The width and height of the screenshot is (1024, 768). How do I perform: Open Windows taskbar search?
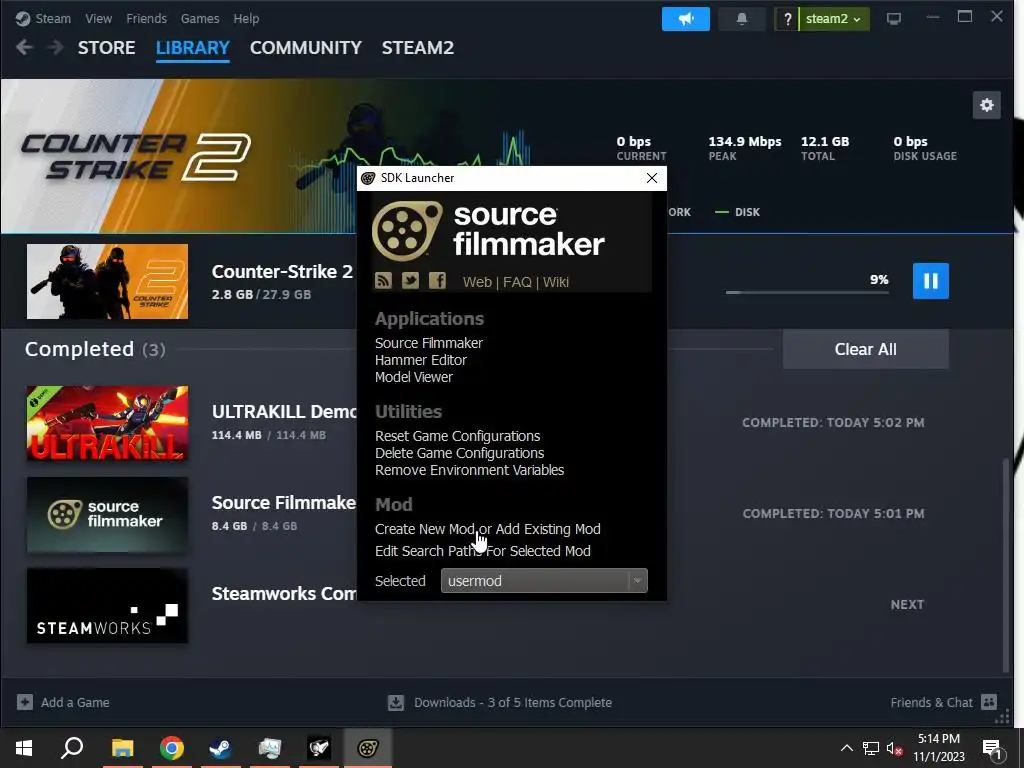pos(72,748)
